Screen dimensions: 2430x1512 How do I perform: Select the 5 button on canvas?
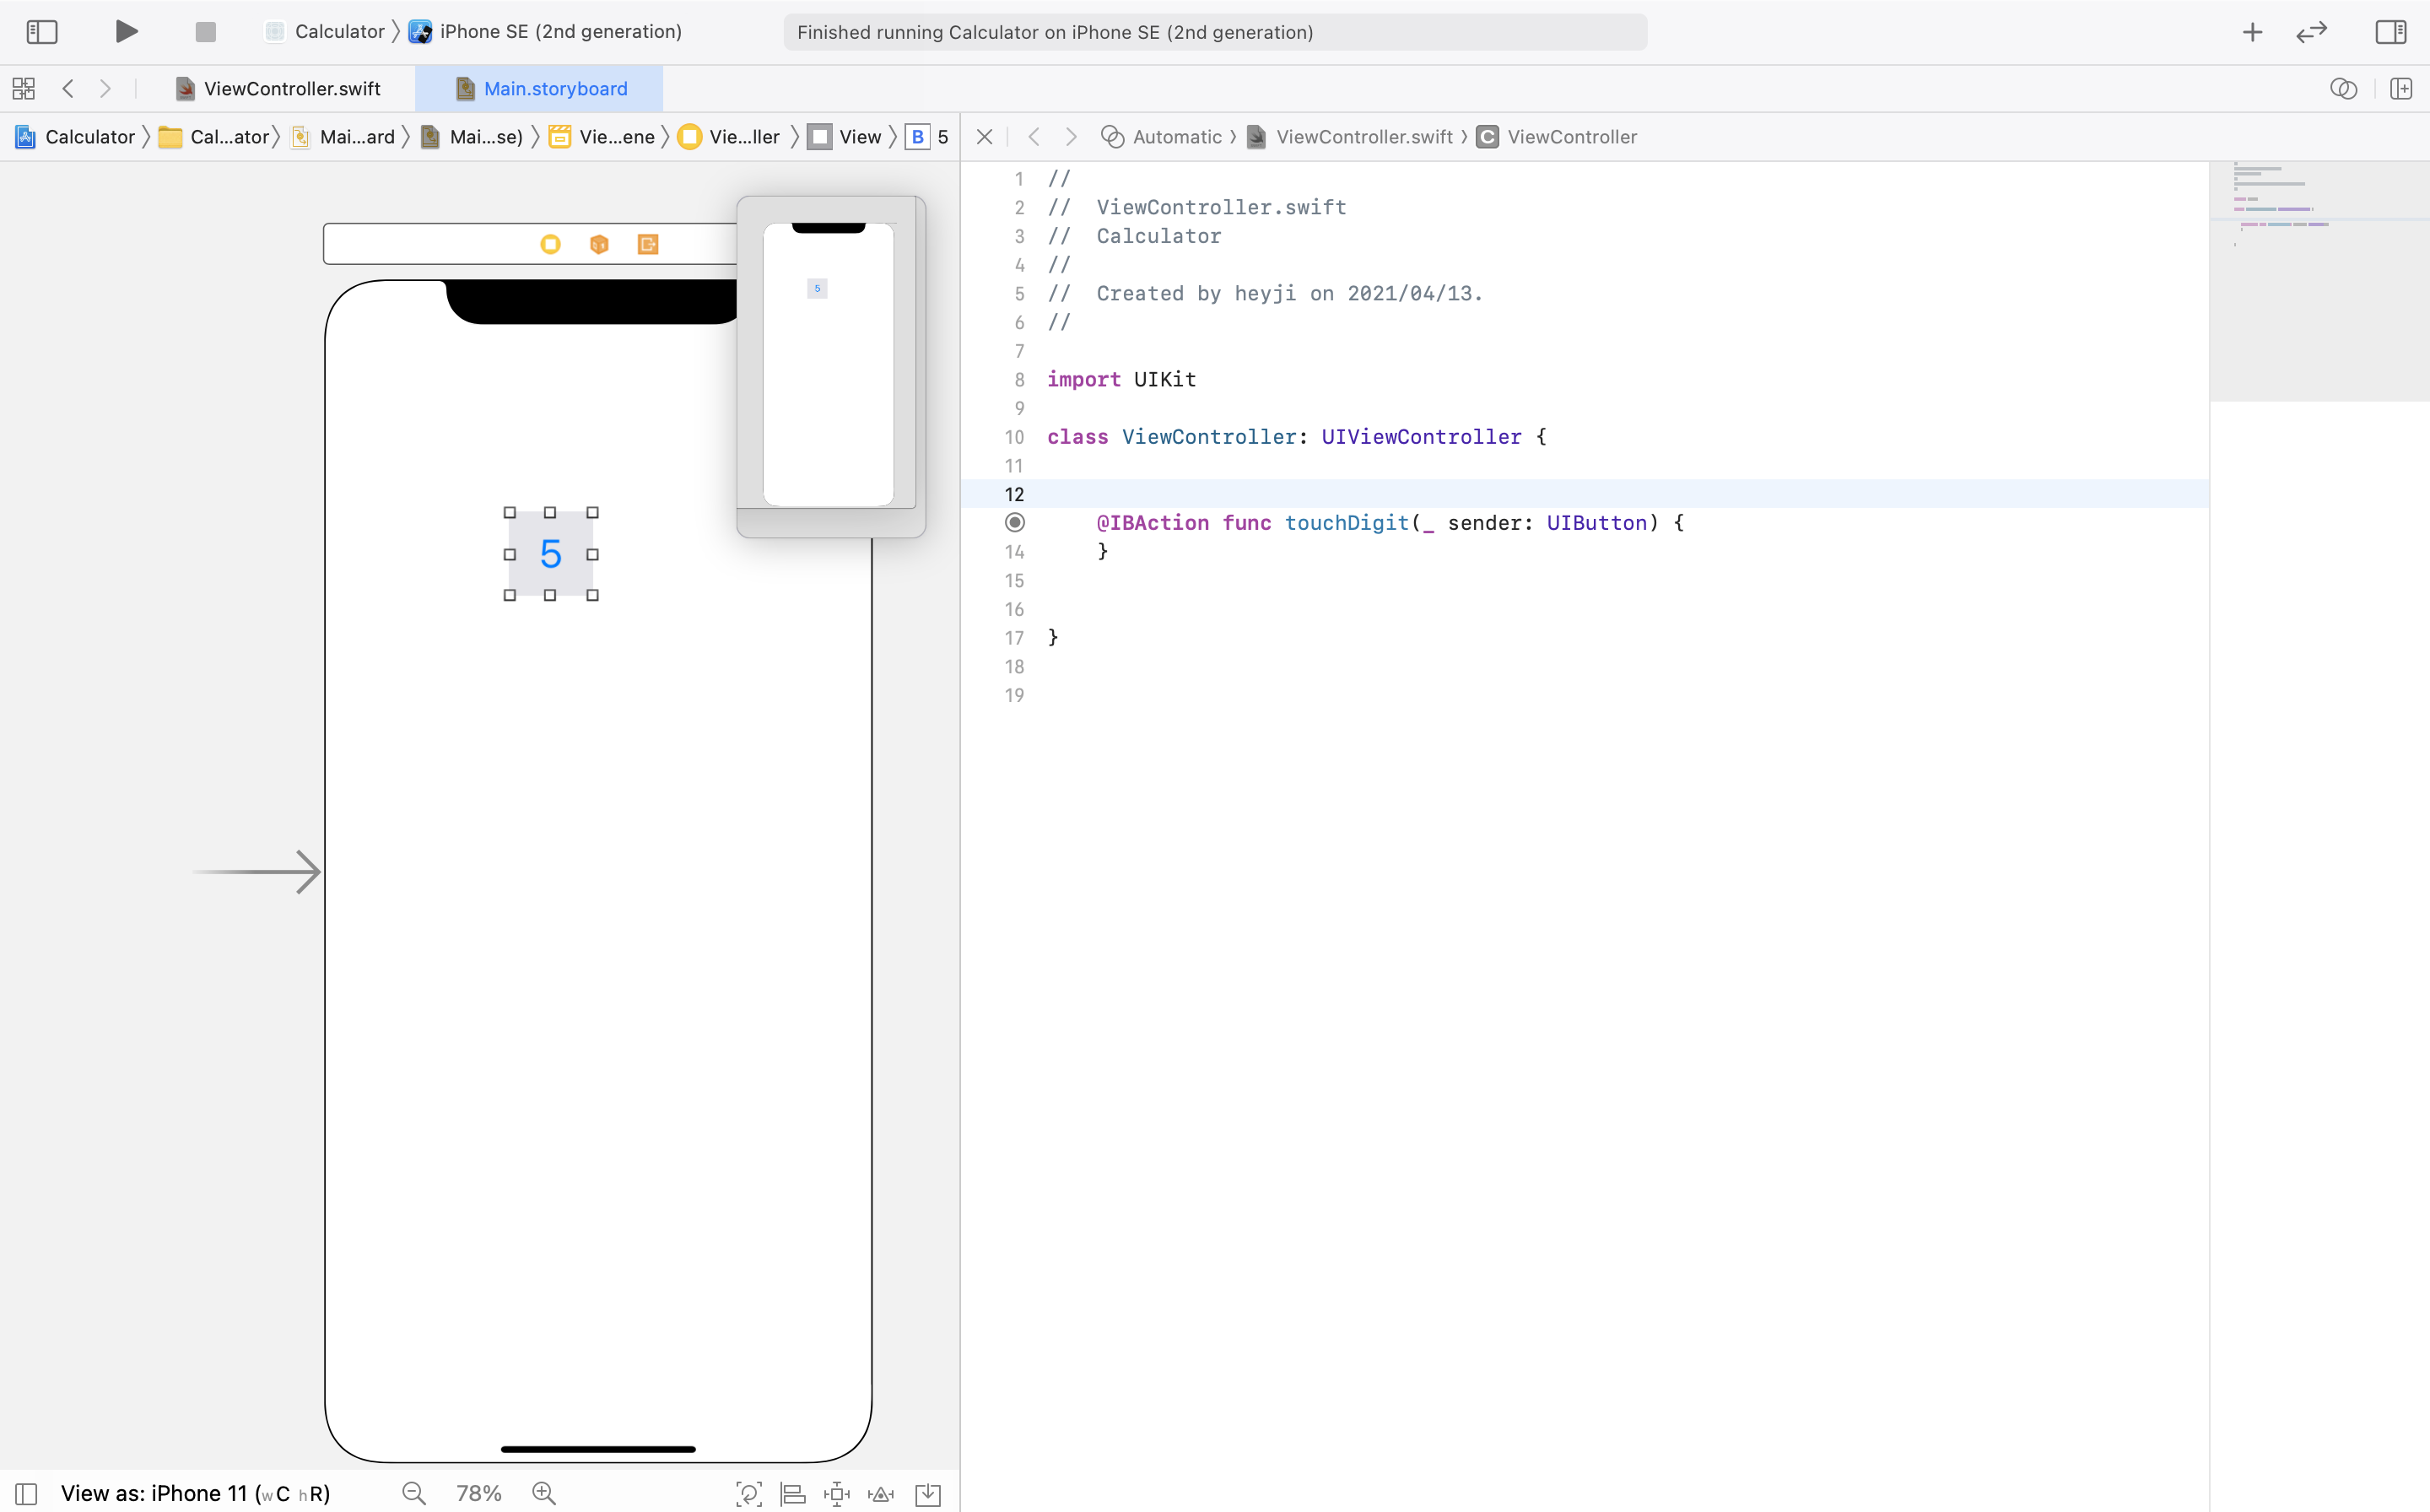click(551, 554)
